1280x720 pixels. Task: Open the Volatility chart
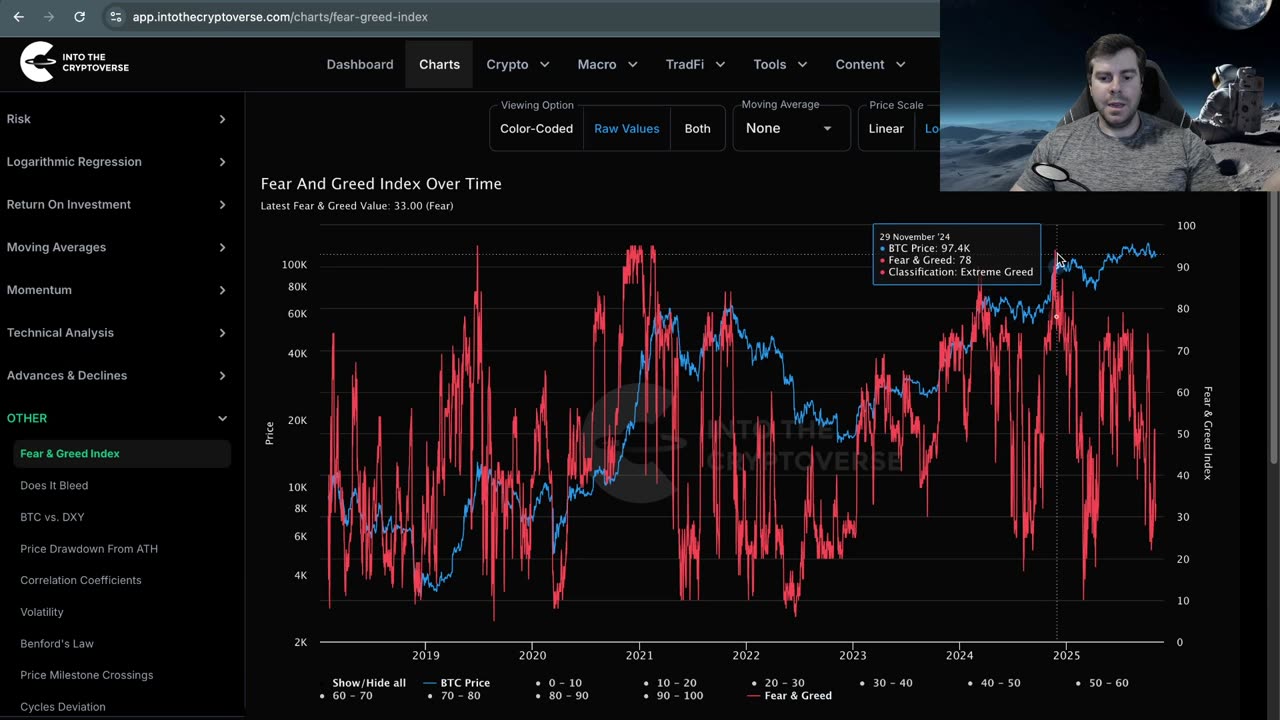[42, 612]
